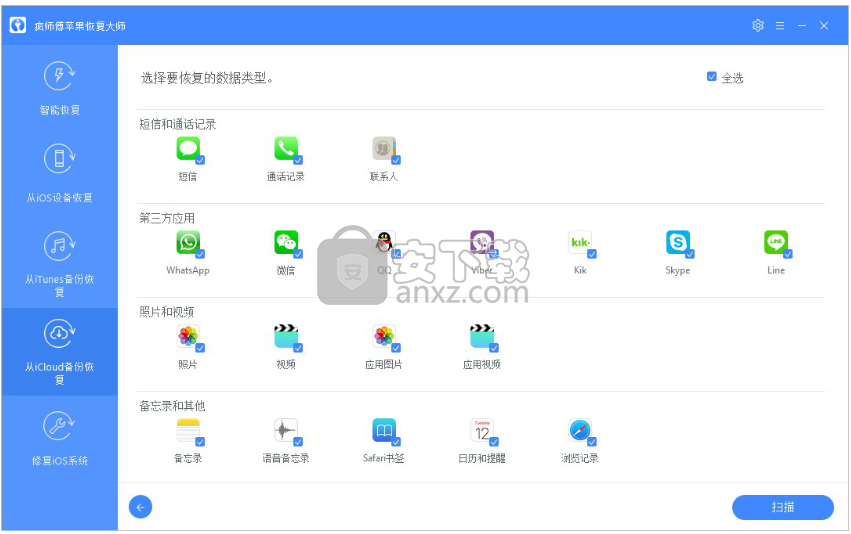Screen dimensions: 851x534
Task: Click the 日历和提醒 calendar icon
Action: pyautogui.click(x=481, y=430)
